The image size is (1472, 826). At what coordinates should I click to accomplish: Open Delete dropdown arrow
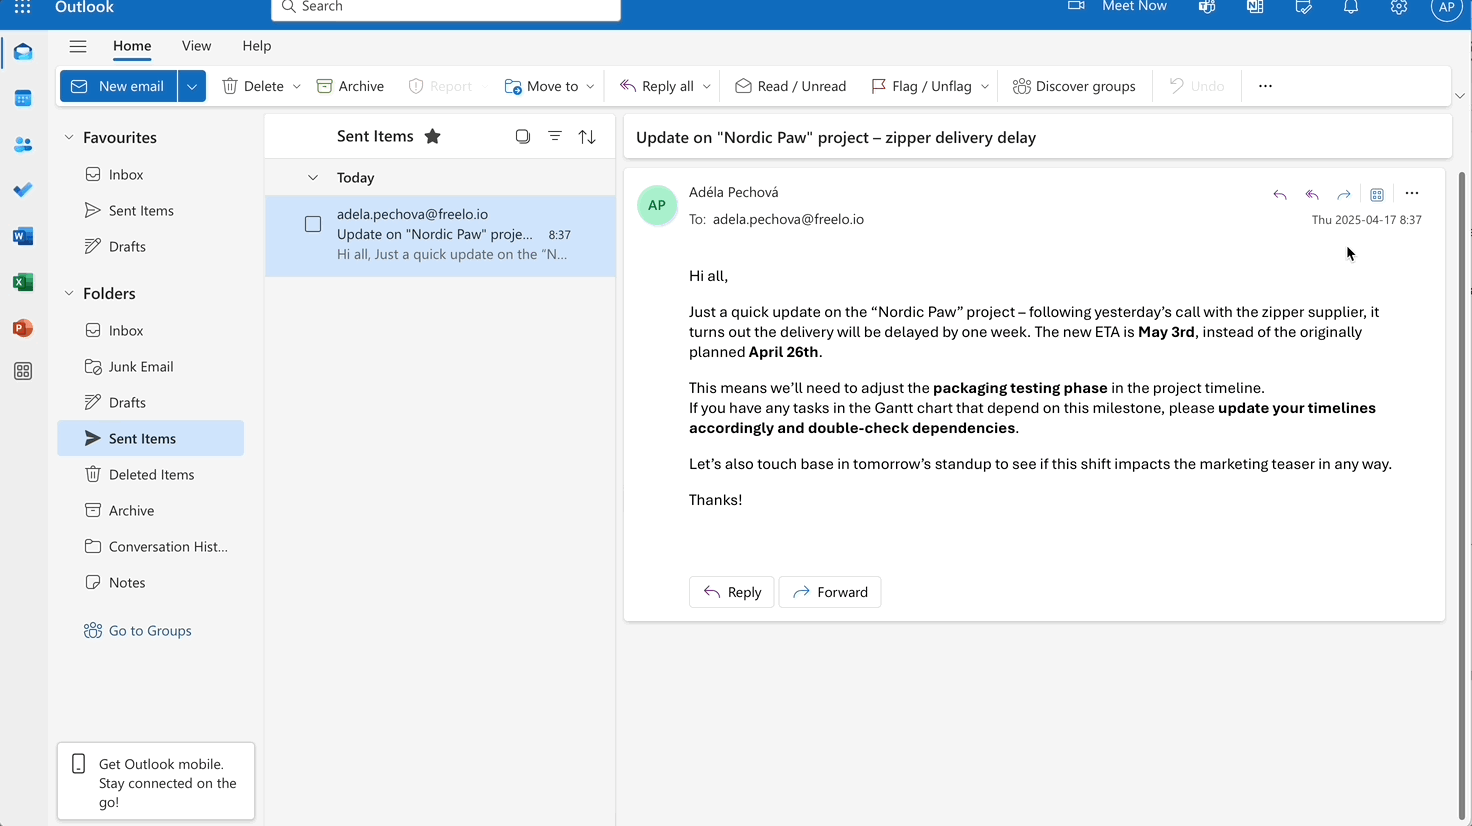tap(297, 86)
